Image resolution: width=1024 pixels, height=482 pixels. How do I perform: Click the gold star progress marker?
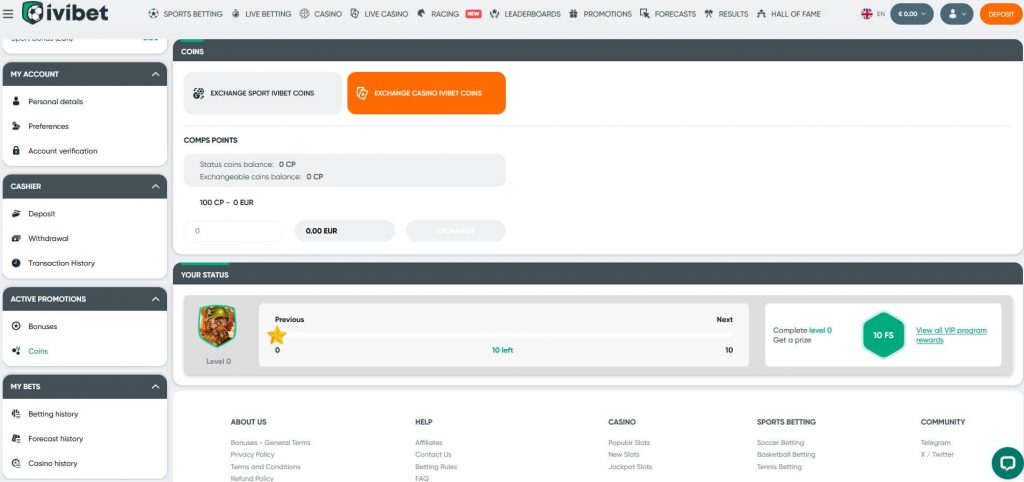tap(277, 335)
